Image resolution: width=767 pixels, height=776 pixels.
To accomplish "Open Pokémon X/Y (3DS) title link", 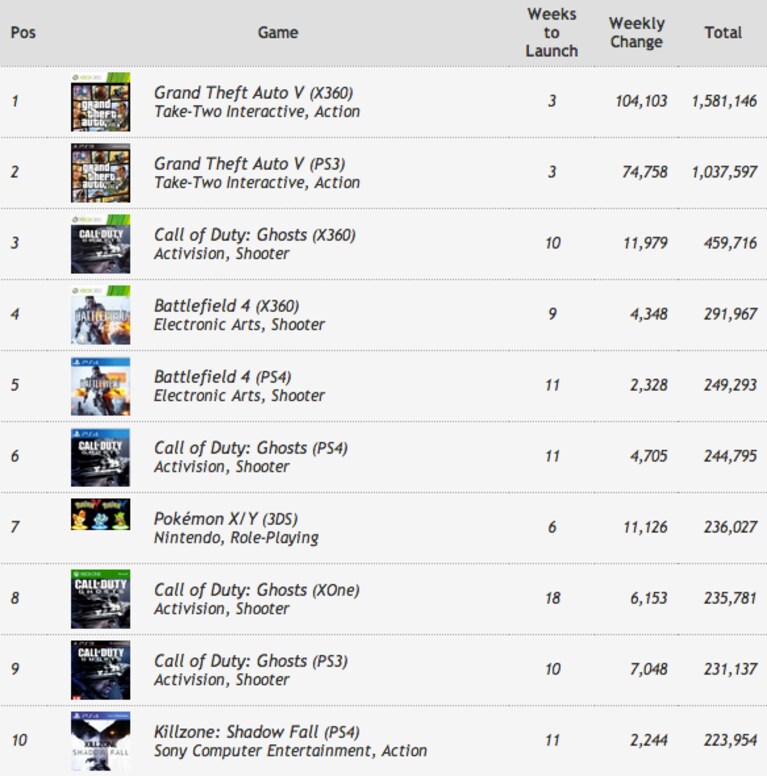I will pyautogui.click(x=226, y=519).
